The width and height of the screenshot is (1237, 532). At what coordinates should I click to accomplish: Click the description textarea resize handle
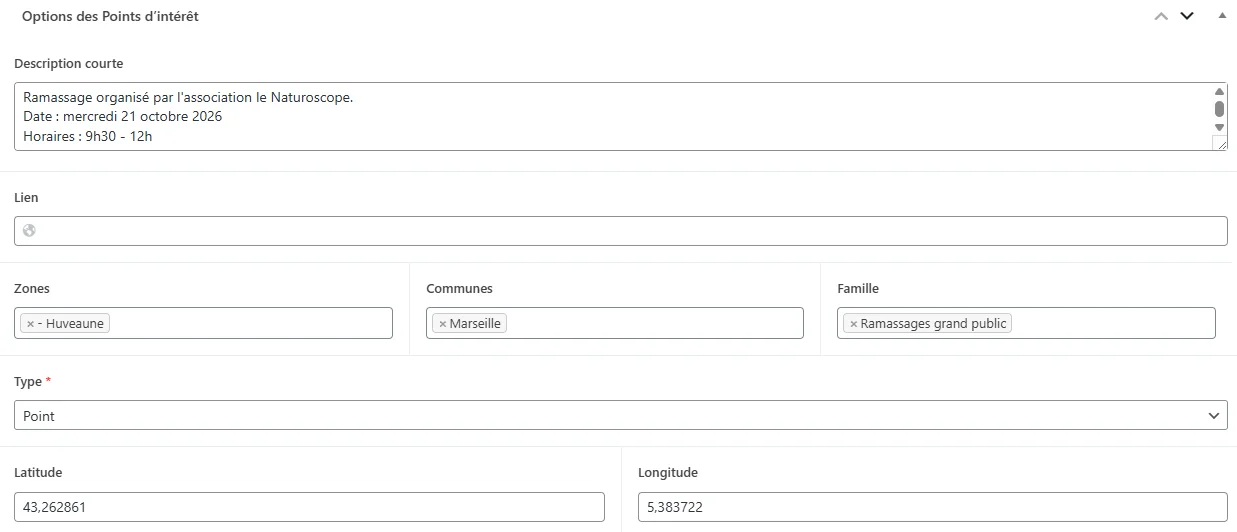click(1220, 143)
